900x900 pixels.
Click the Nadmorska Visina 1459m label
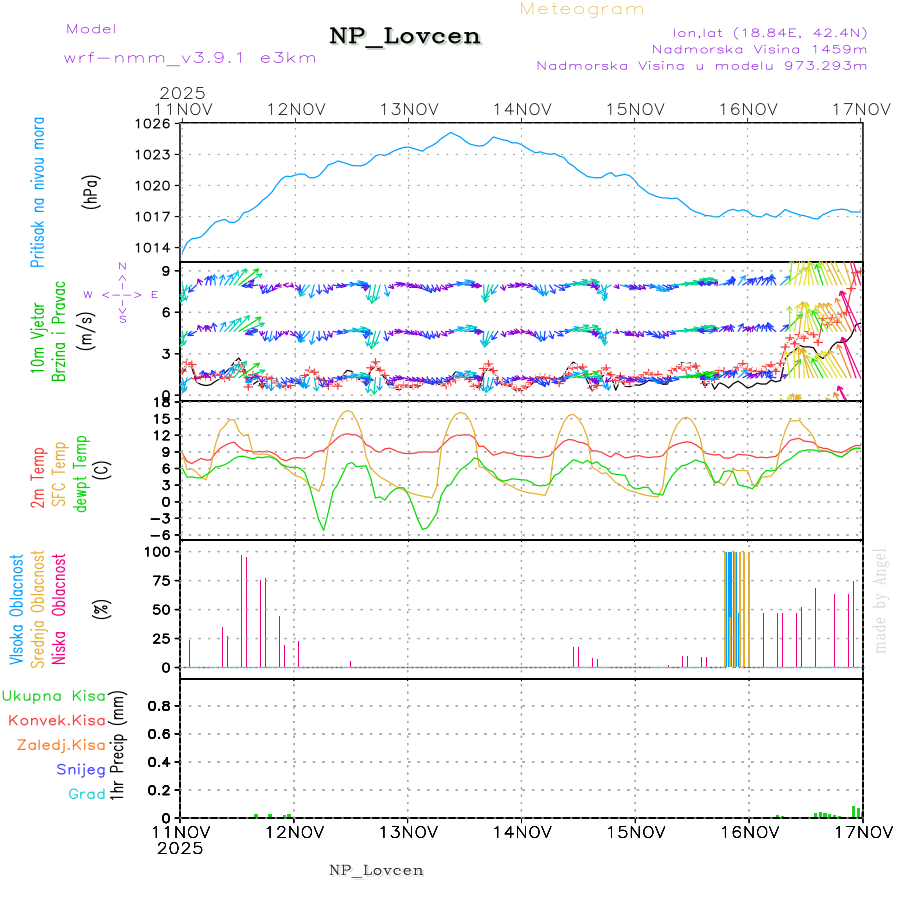click(759, 48)
